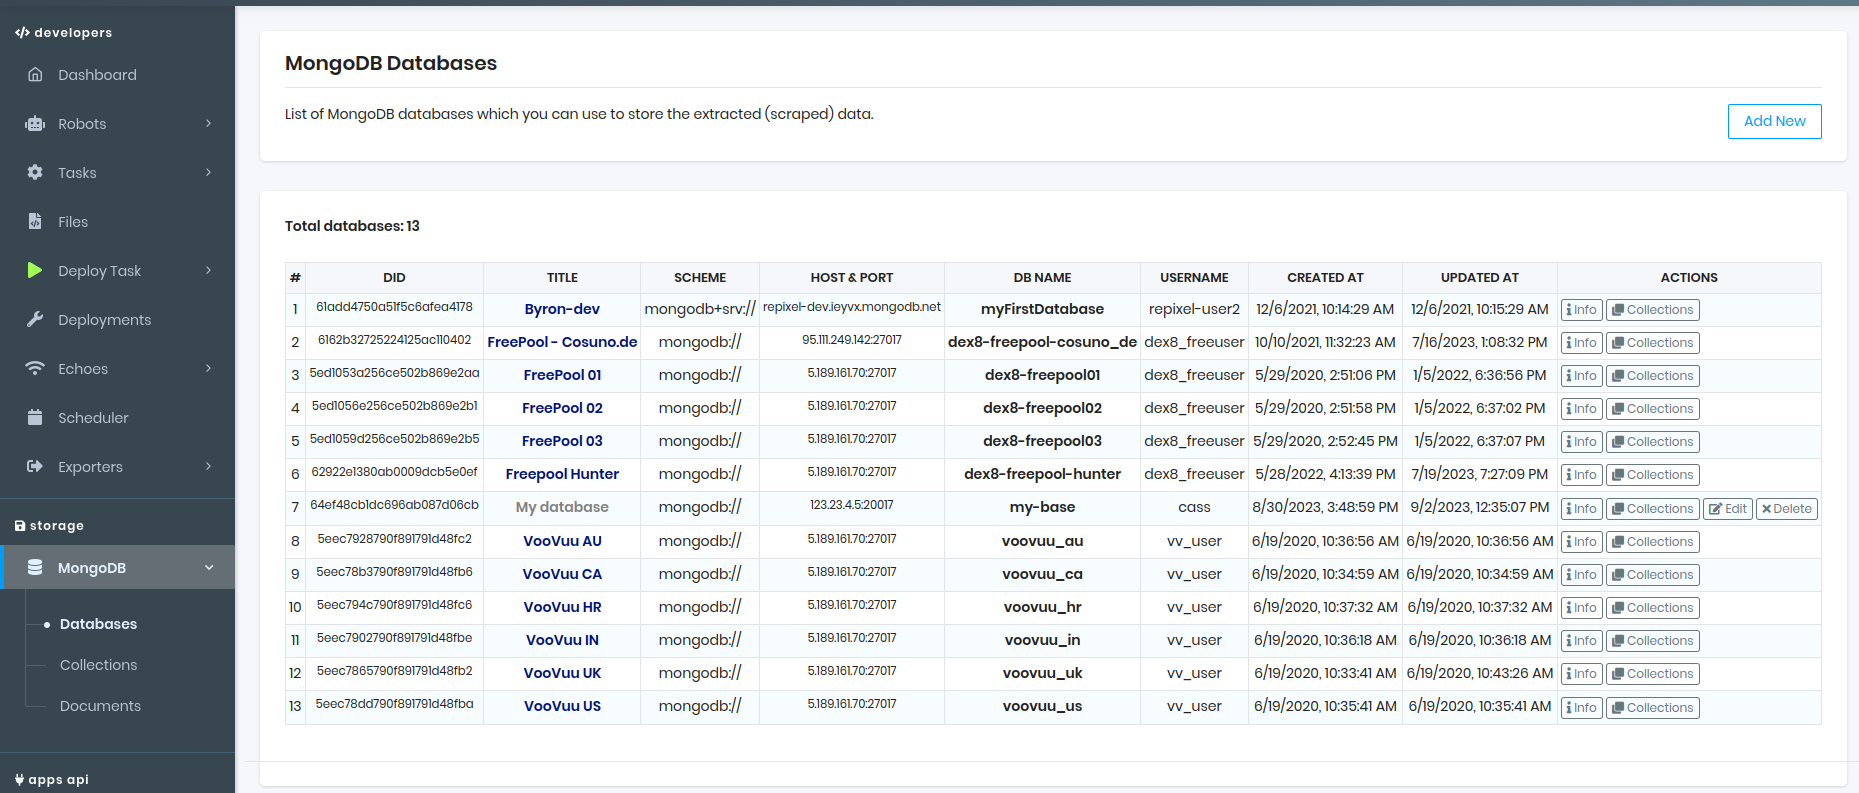Open the VooVuu HR link

(x=562, y=607)
